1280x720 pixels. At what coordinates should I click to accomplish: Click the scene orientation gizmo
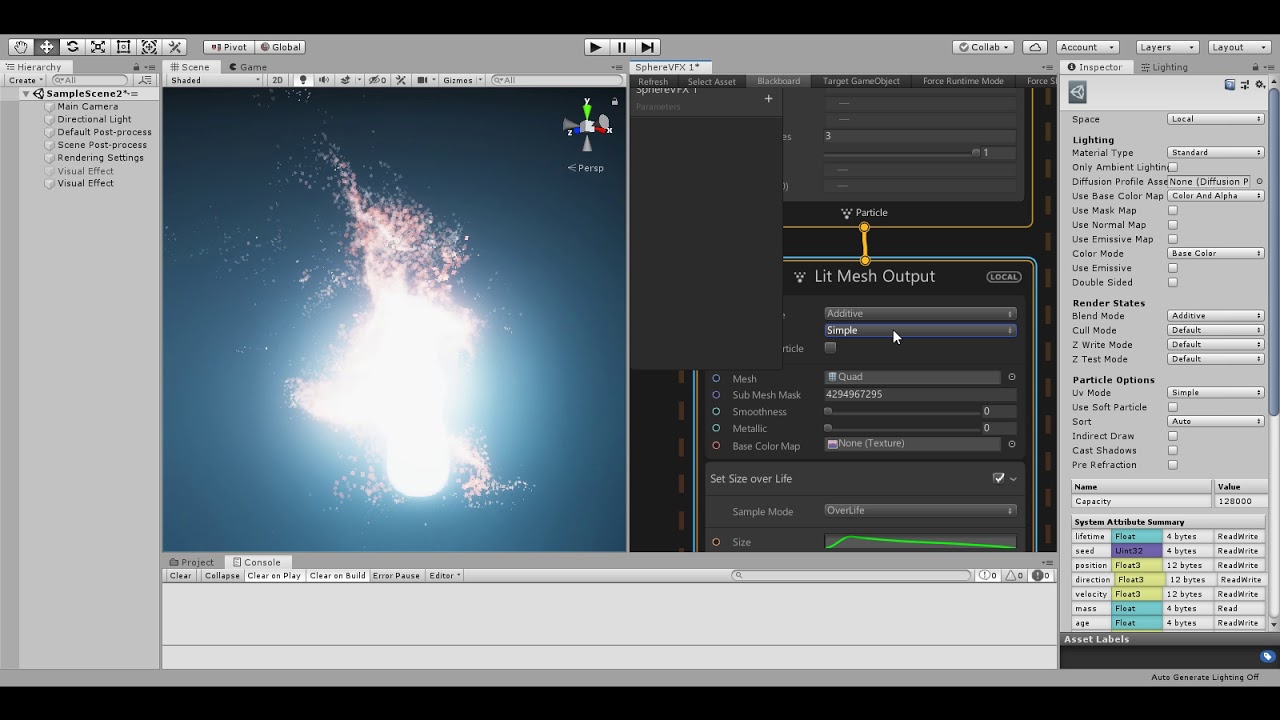pos(587,125)
